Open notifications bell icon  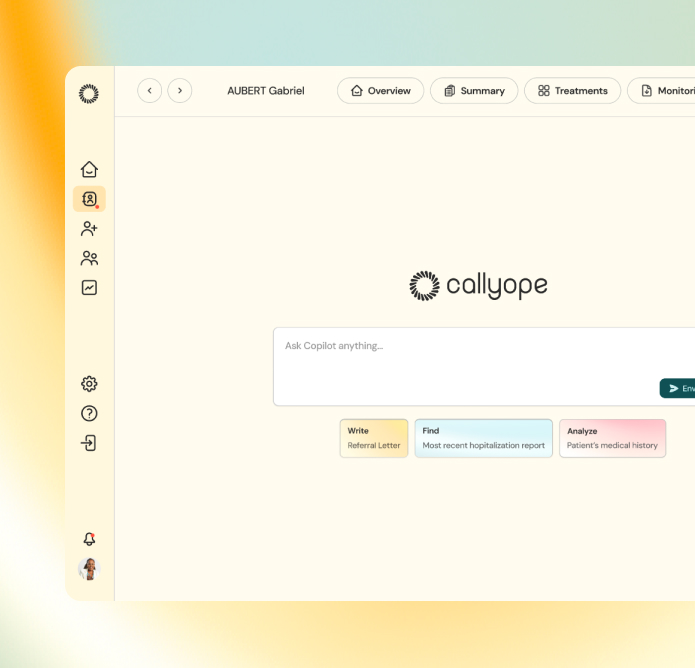[89, 539]
